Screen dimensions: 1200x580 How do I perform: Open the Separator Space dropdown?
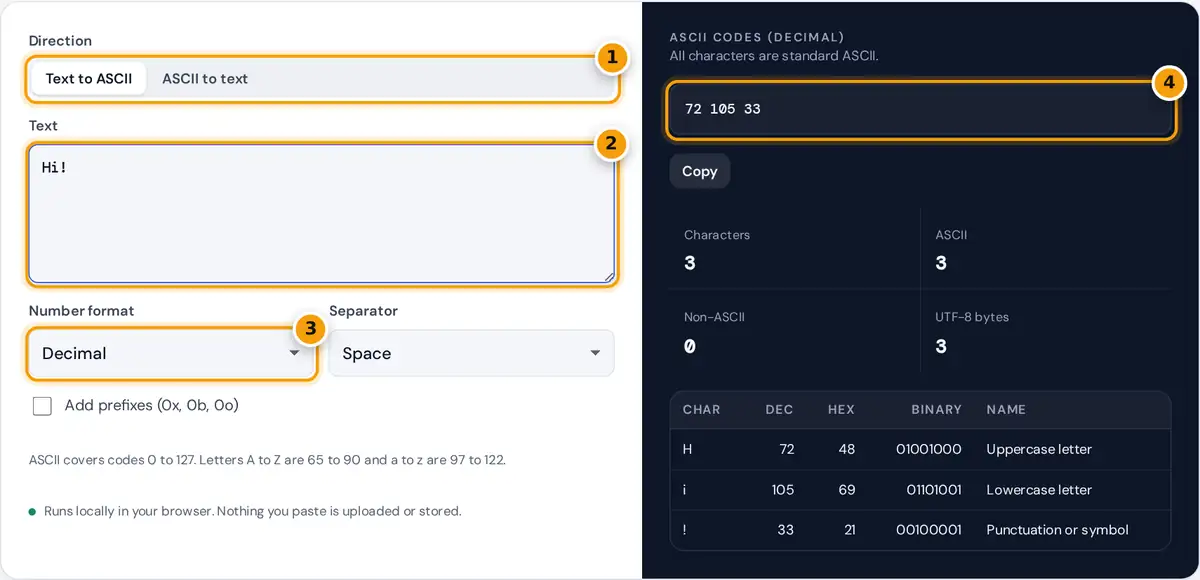tap(472, 353)
